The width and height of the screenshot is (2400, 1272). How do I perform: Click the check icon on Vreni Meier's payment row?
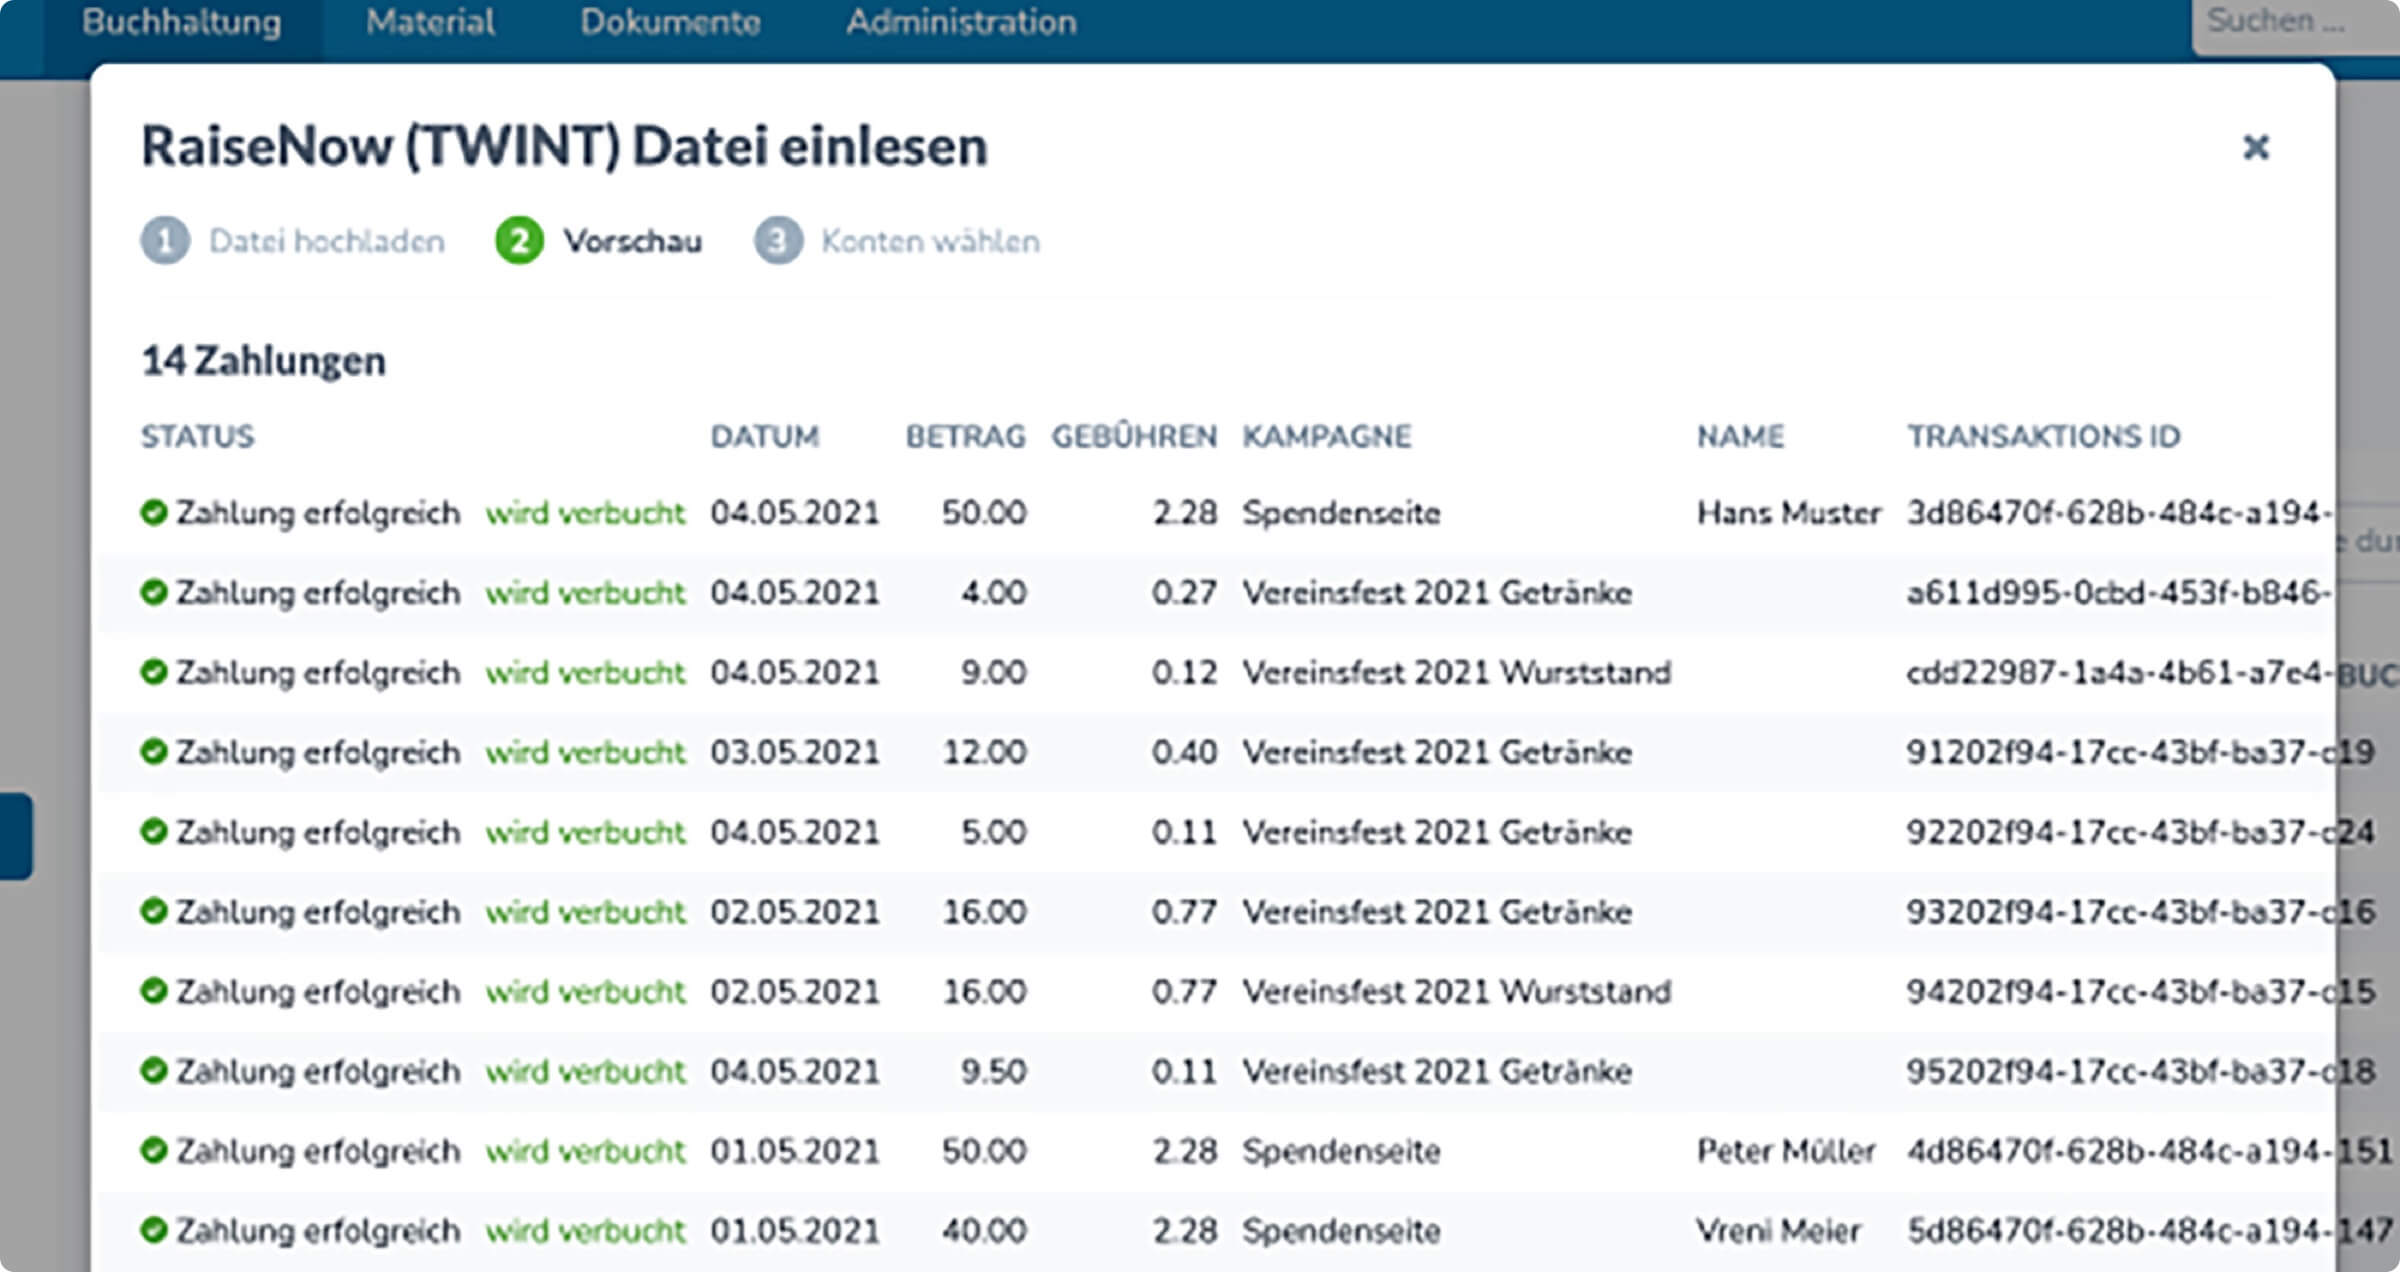point(155,1230)
